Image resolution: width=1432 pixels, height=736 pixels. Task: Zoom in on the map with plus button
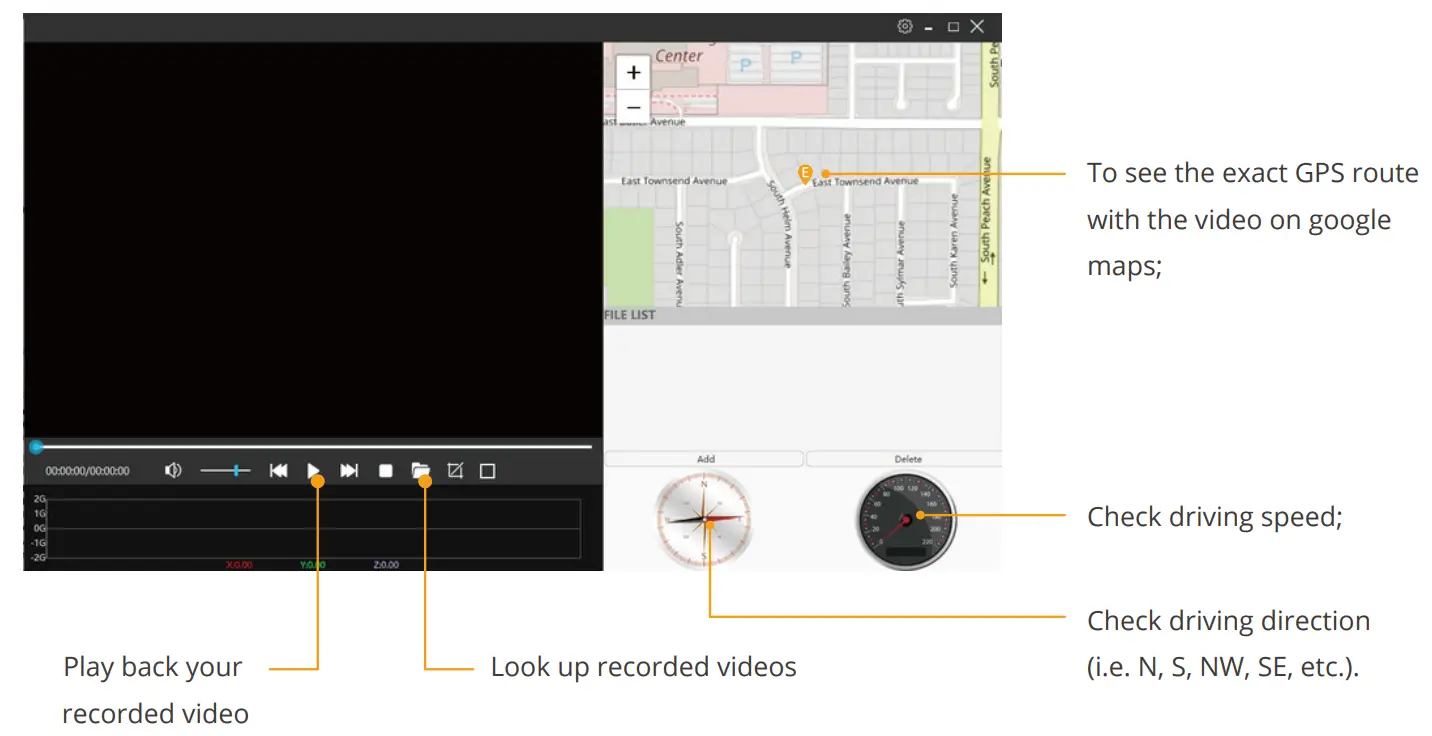click(x=633, y=72)
